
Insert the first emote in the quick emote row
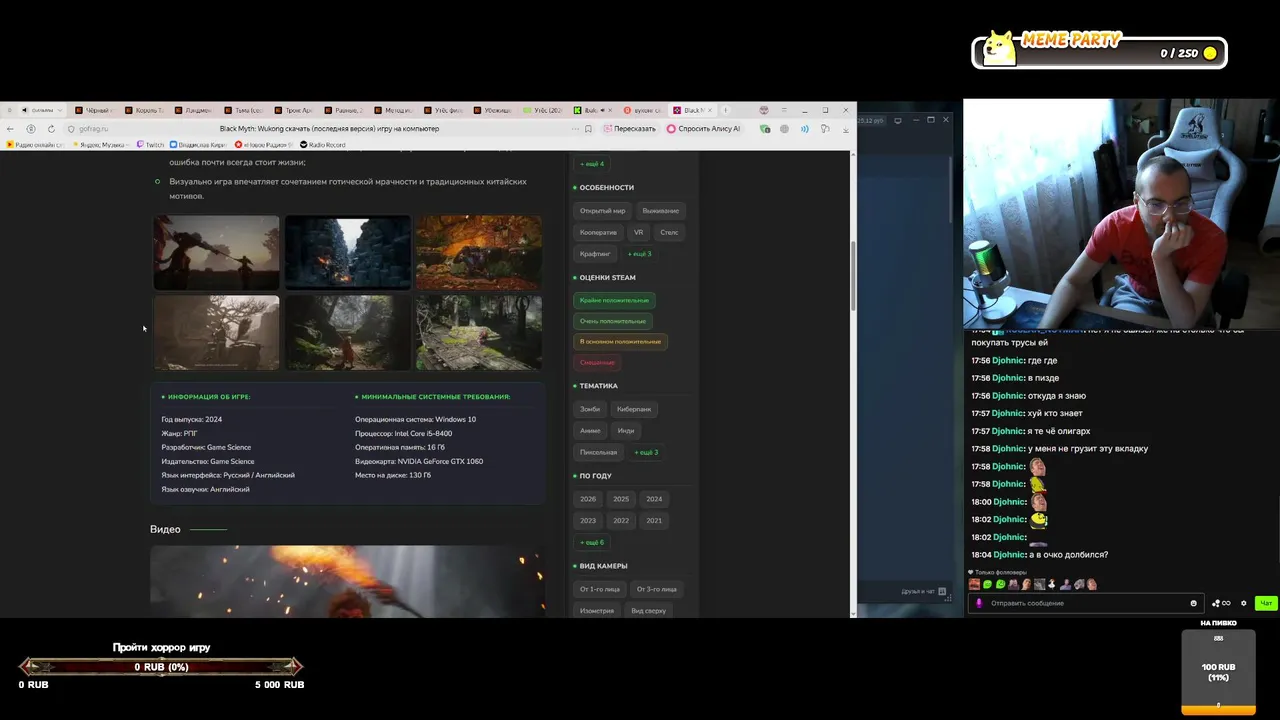pos(974,584)
